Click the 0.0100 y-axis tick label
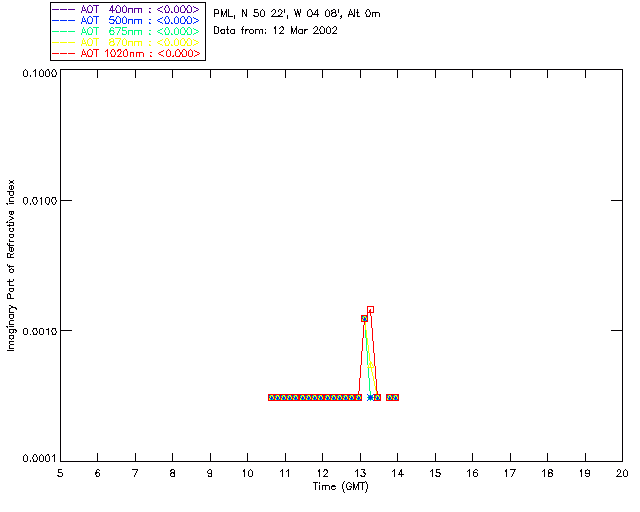This screenshot has height=512, width=640. pos(39,201)
